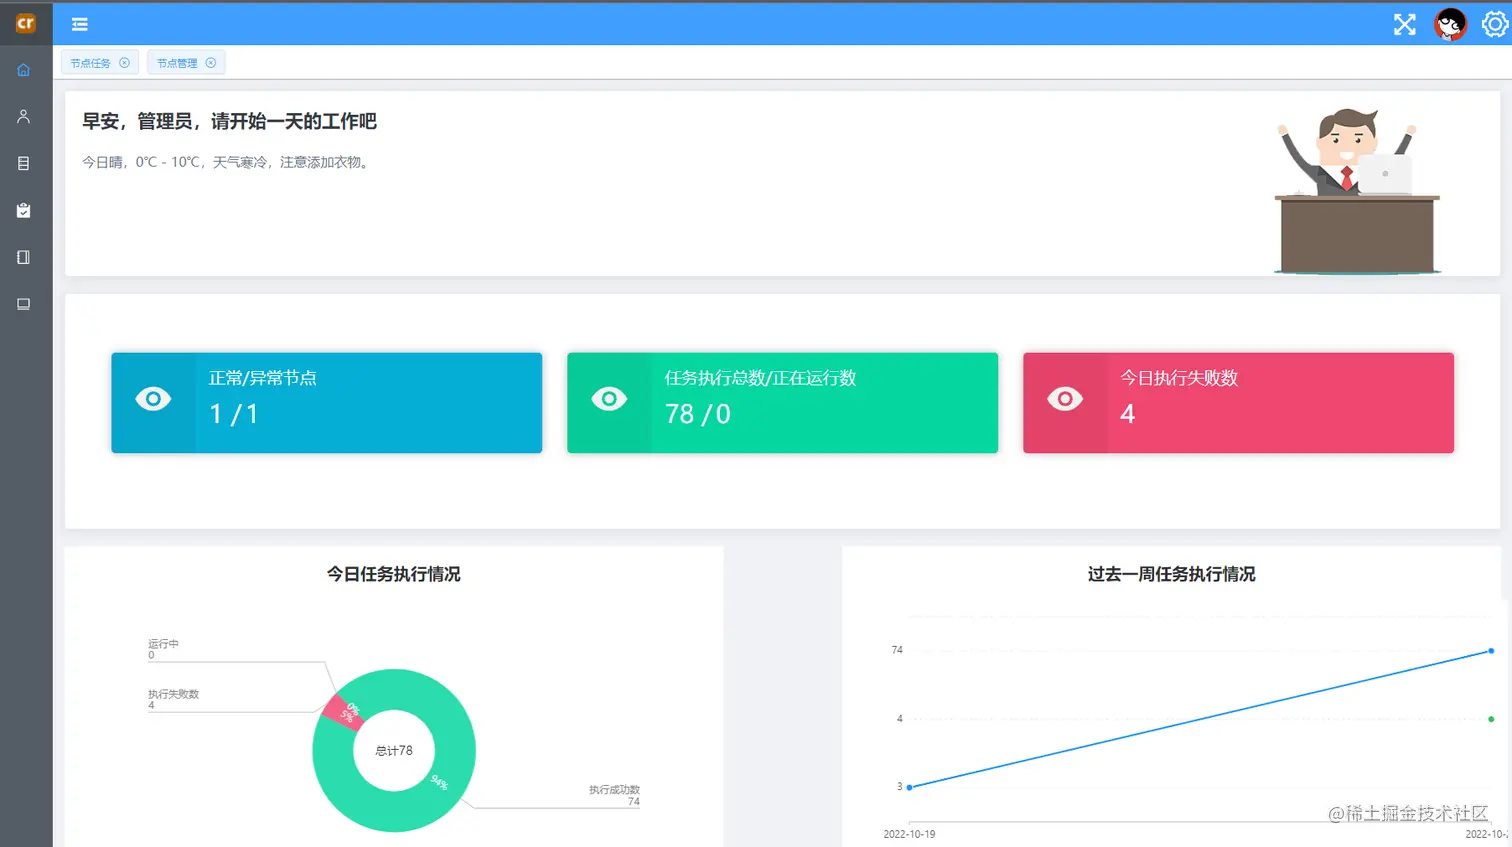Click the cr logo to expand navigation
The image size is (1512, 847).
point(26,23)
